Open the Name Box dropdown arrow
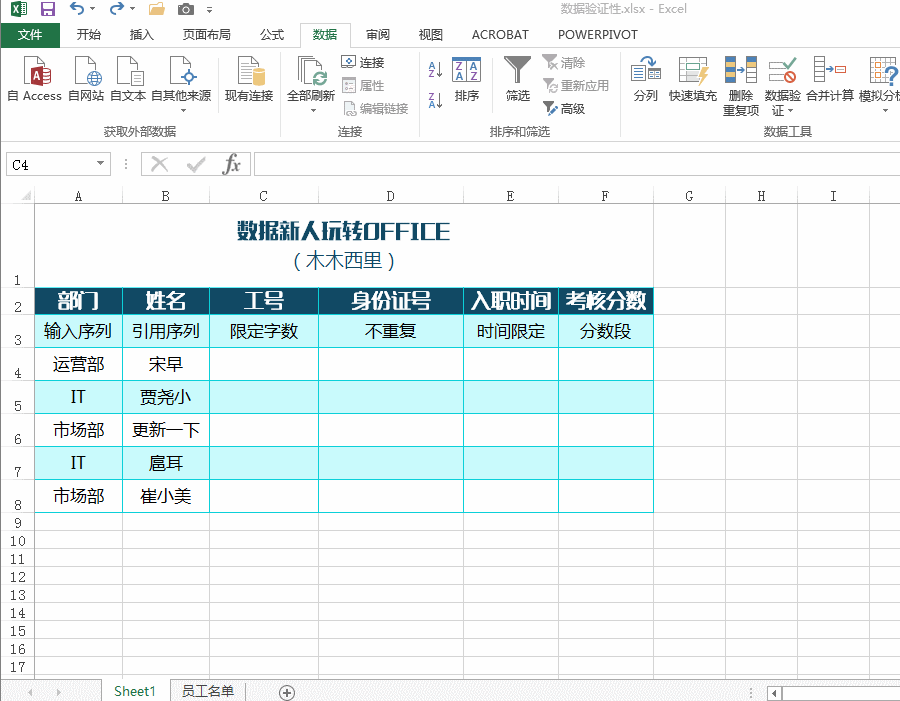This screenshot has height=701, width=900. 100,164
